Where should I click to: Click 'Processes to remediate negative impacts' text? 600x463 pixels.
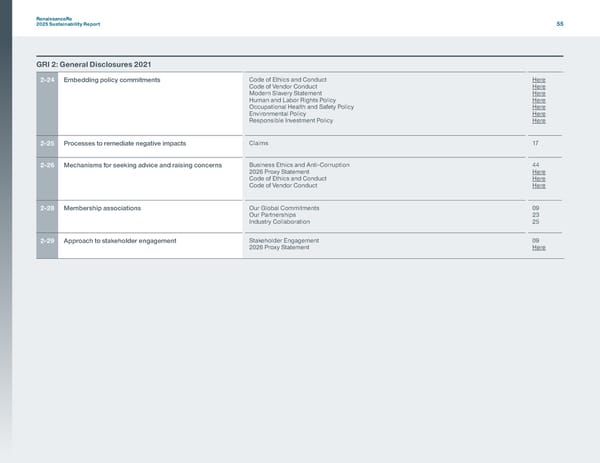point(125,143)
